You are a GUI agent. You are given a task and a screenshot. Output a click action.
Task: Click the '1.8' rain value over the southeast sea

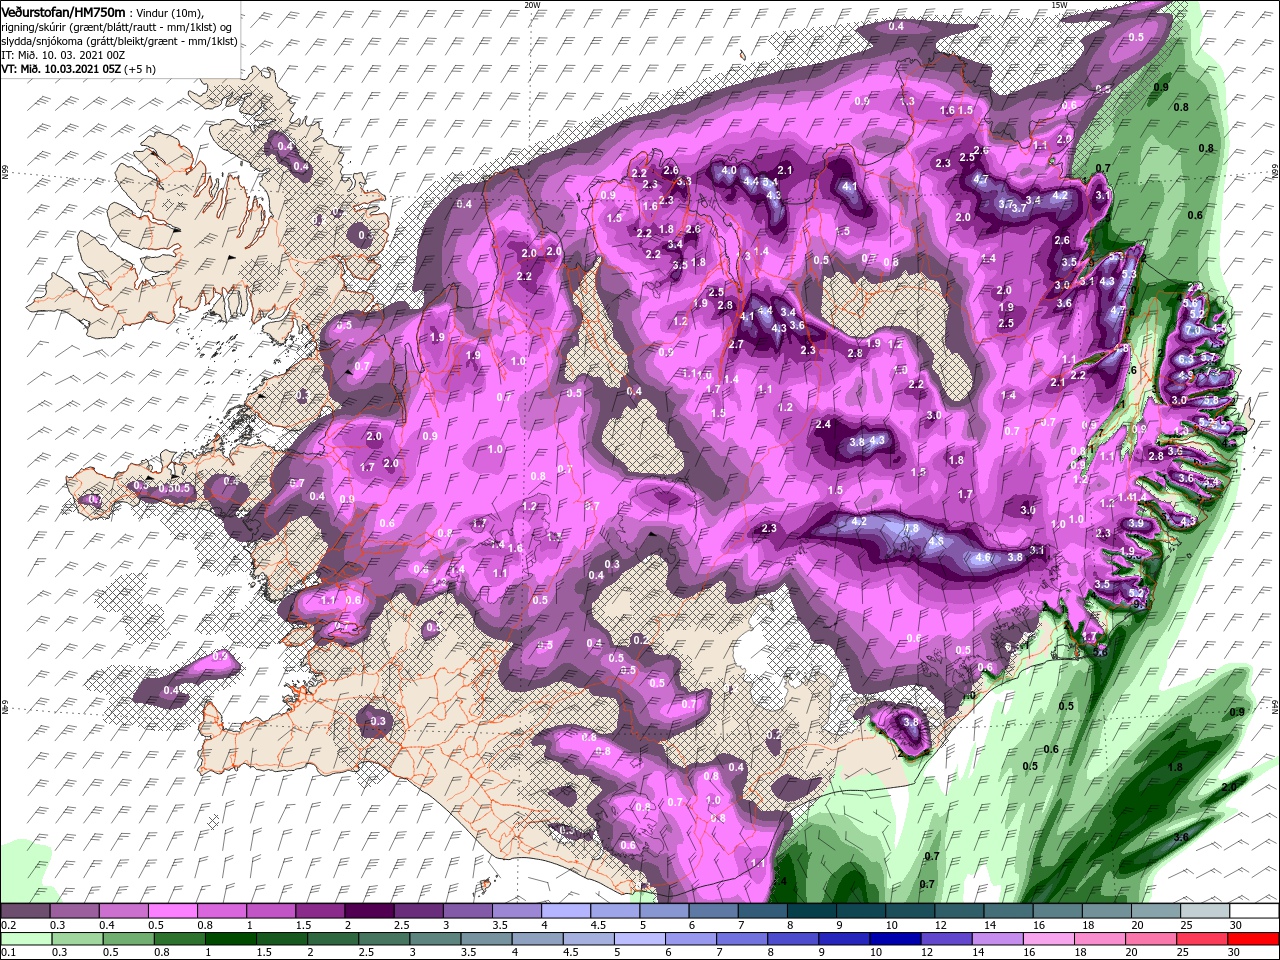pyautogui.click(x=1176, y=767)
